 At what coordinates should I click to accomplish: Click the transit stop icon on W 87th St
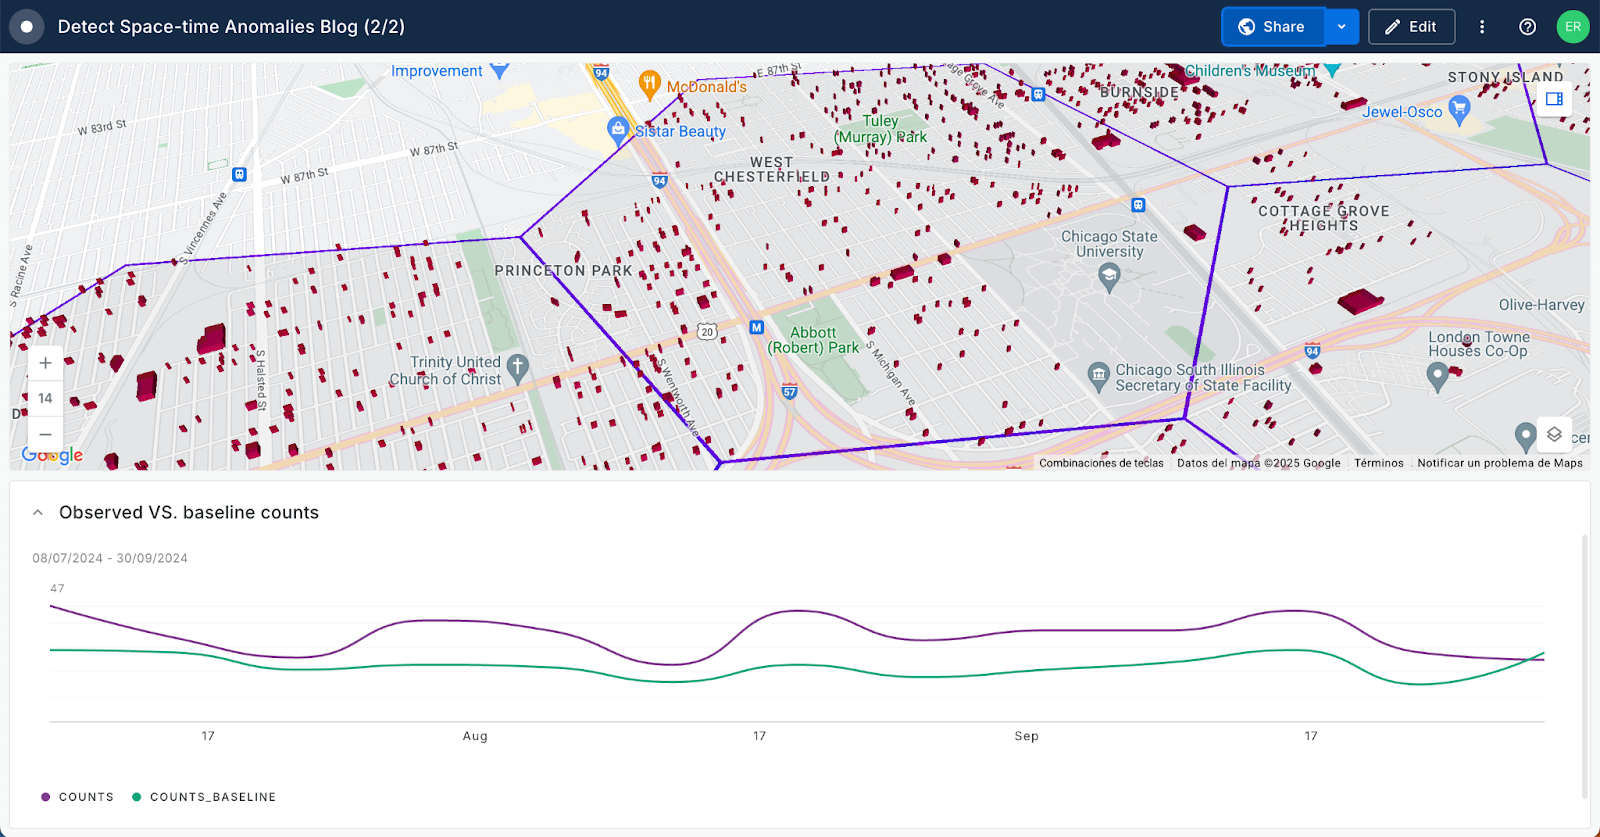click(x=239, y=174)
